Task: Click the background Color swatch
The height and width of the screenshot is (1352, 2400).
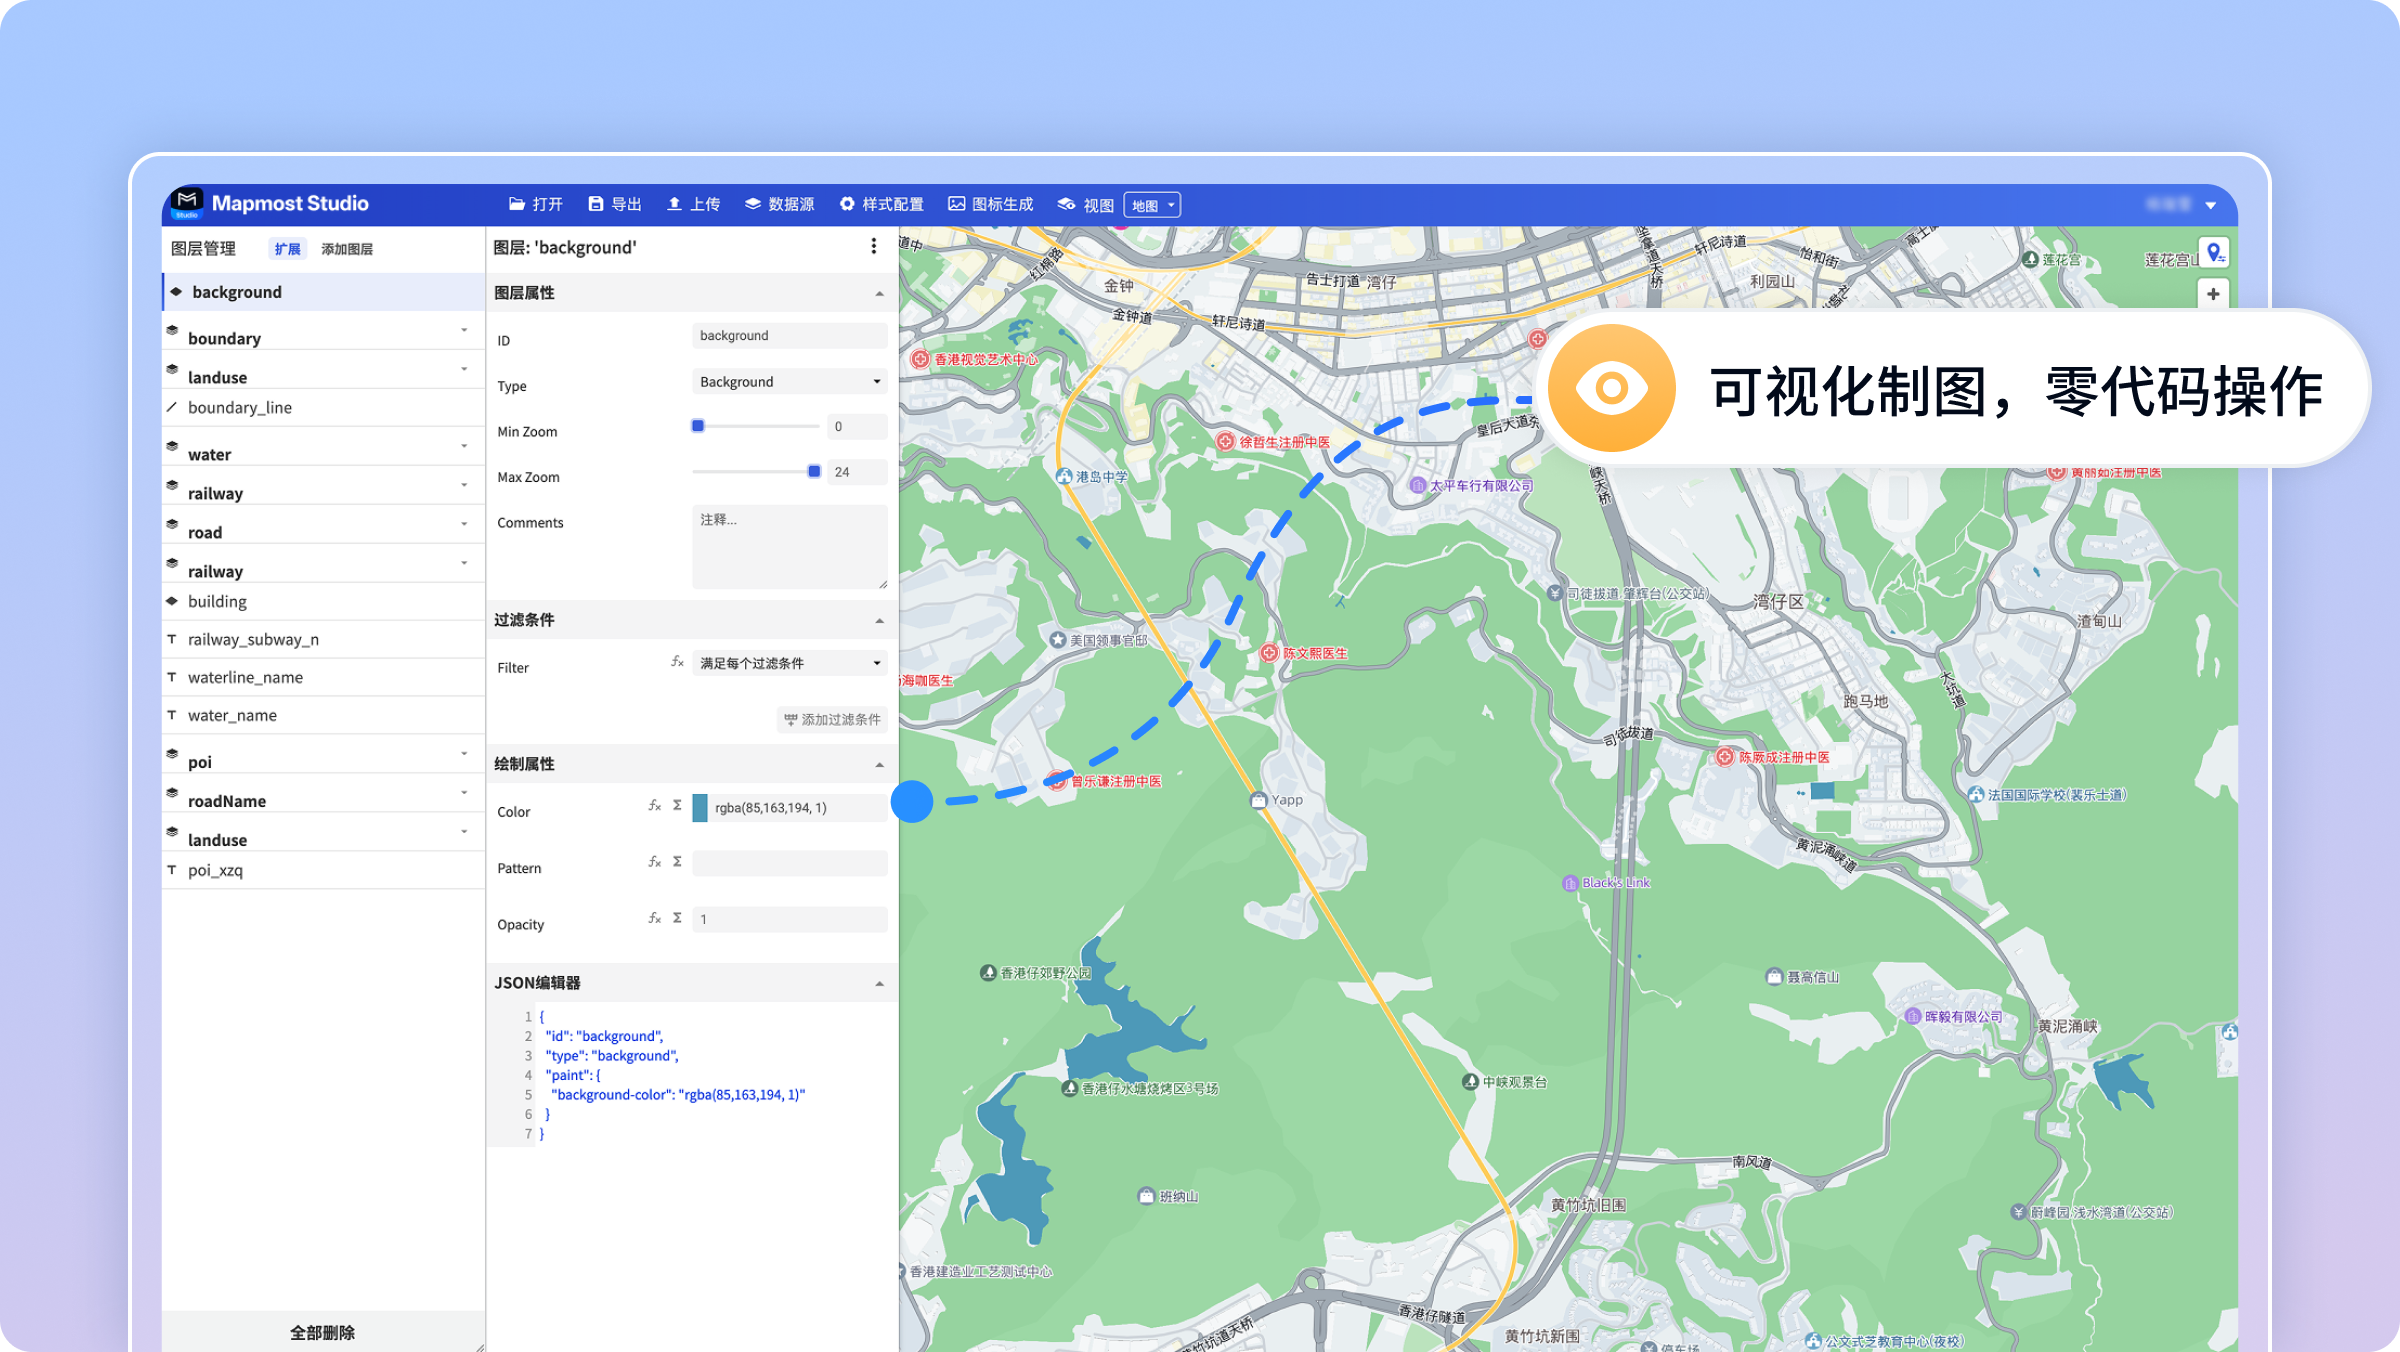Action: point(700,808)
